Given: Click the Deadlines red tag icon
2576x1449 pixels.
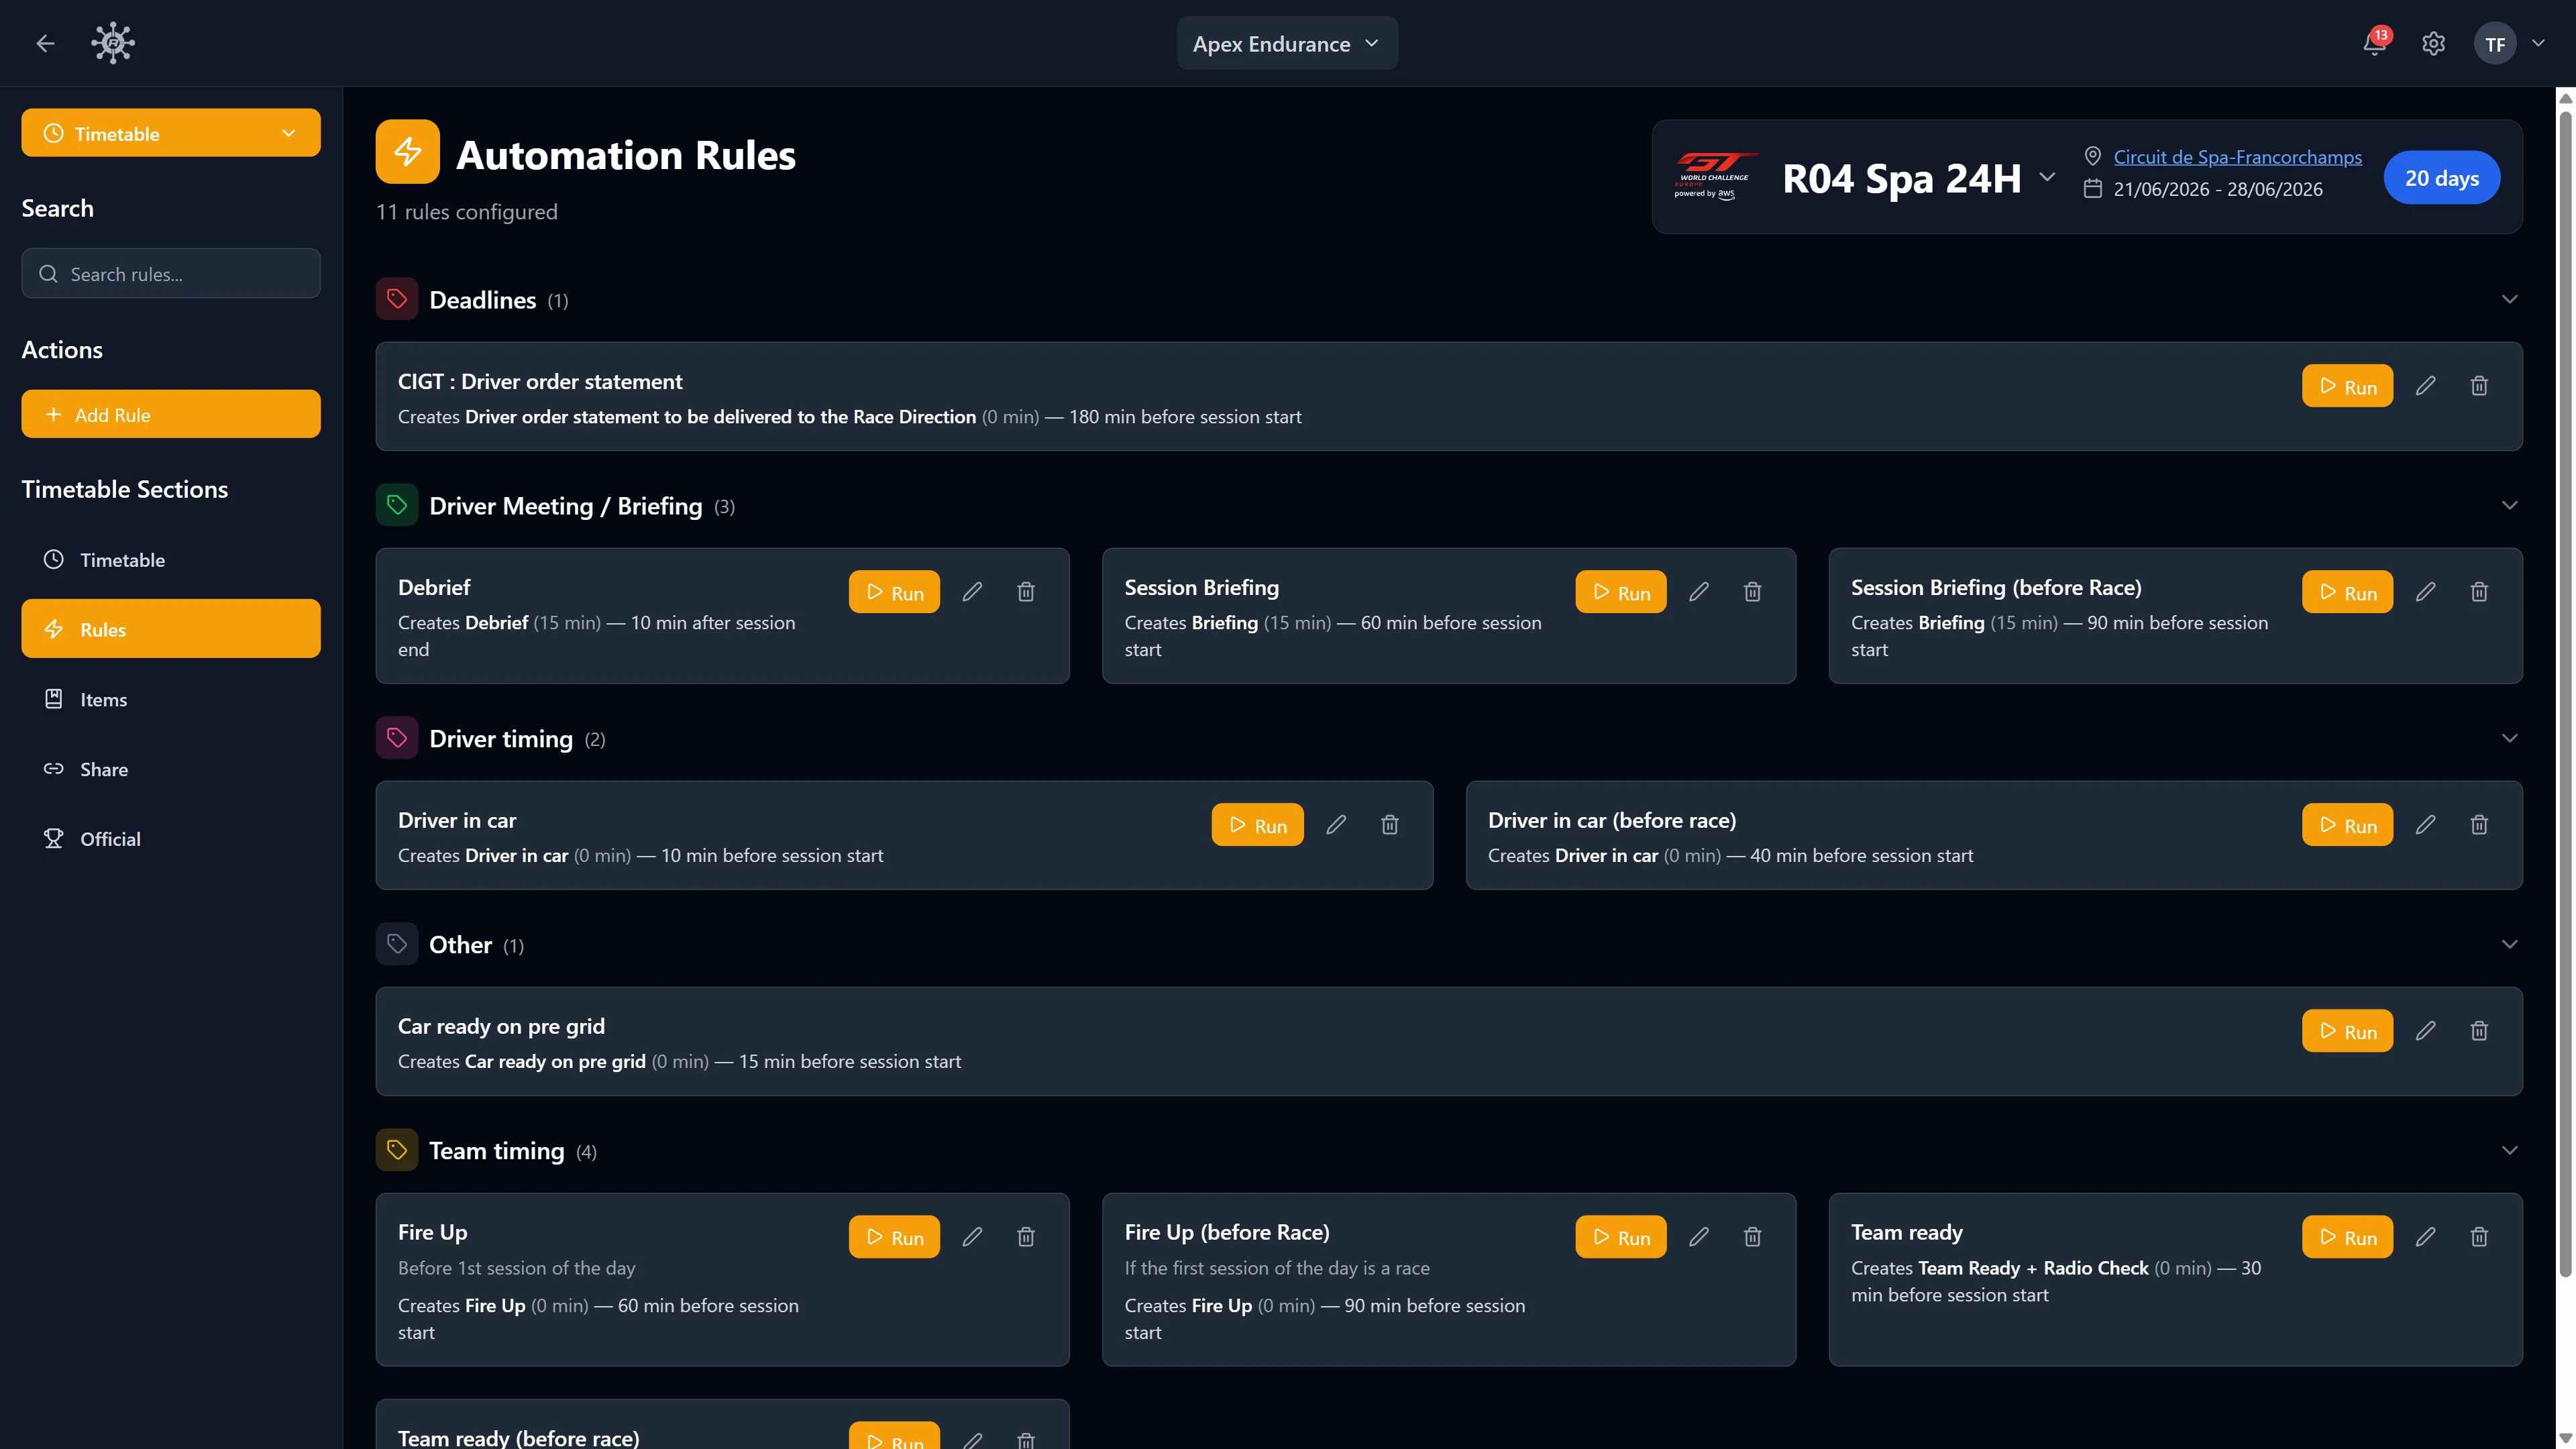Looking at the screenshot, I should (x=397, y=299).
